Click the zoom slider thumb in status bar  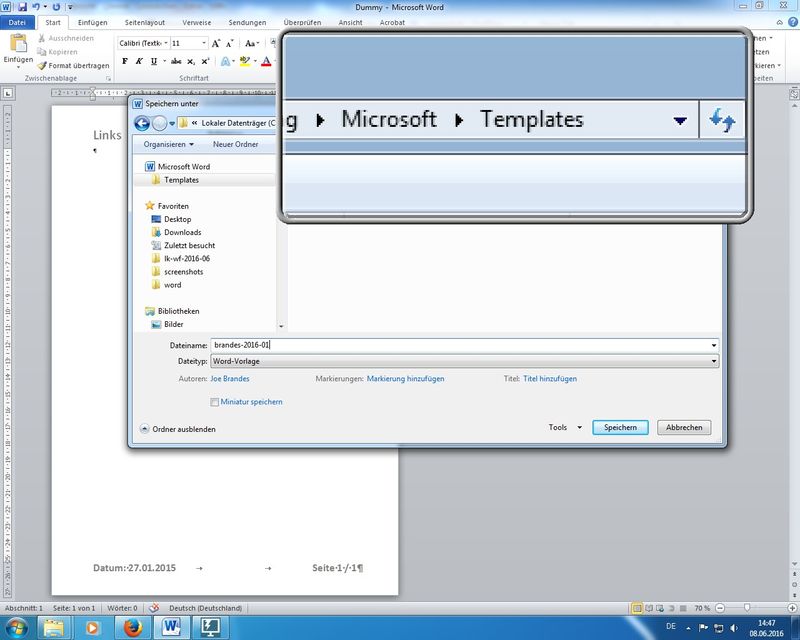point(747,608)
